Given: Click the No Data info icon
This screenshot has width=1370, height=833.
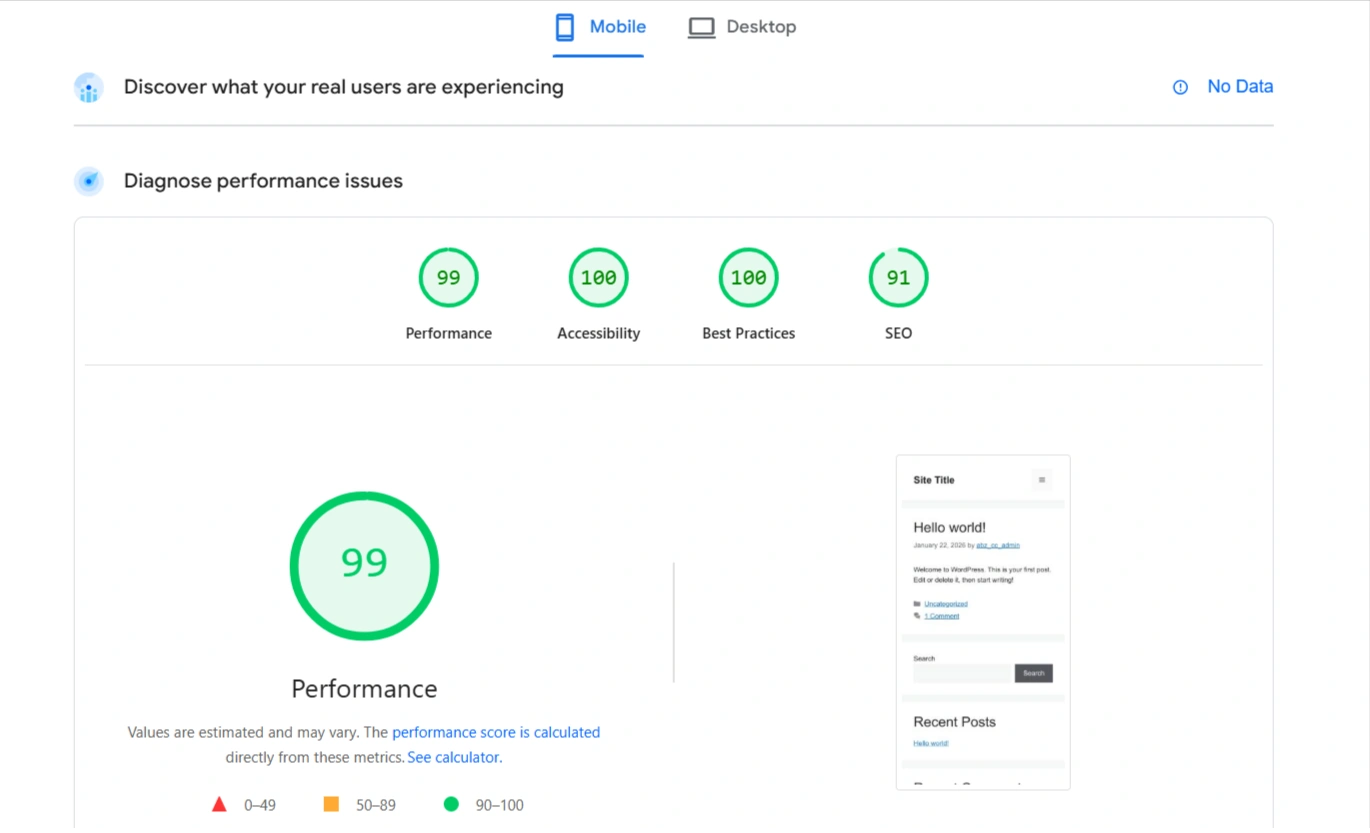Looking at the screenshot, I should point(1180,87).
